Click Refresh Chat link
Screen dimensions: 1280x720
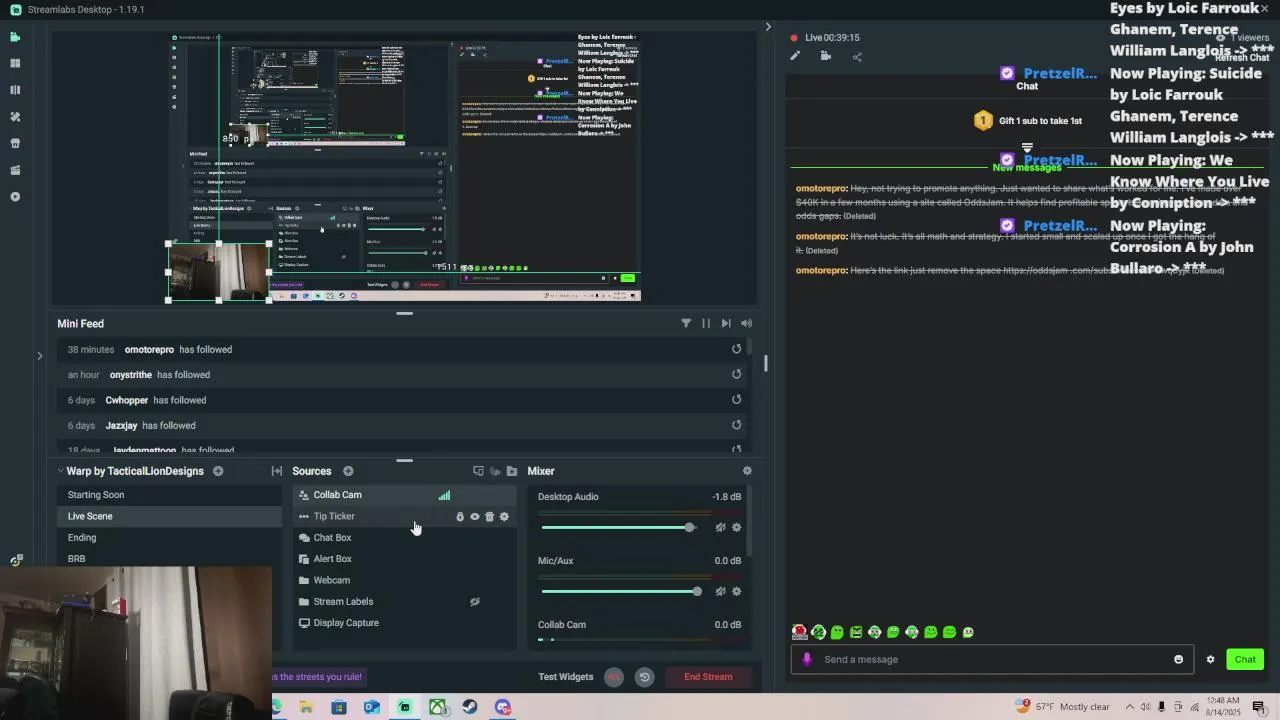[x=1243, y=58]
